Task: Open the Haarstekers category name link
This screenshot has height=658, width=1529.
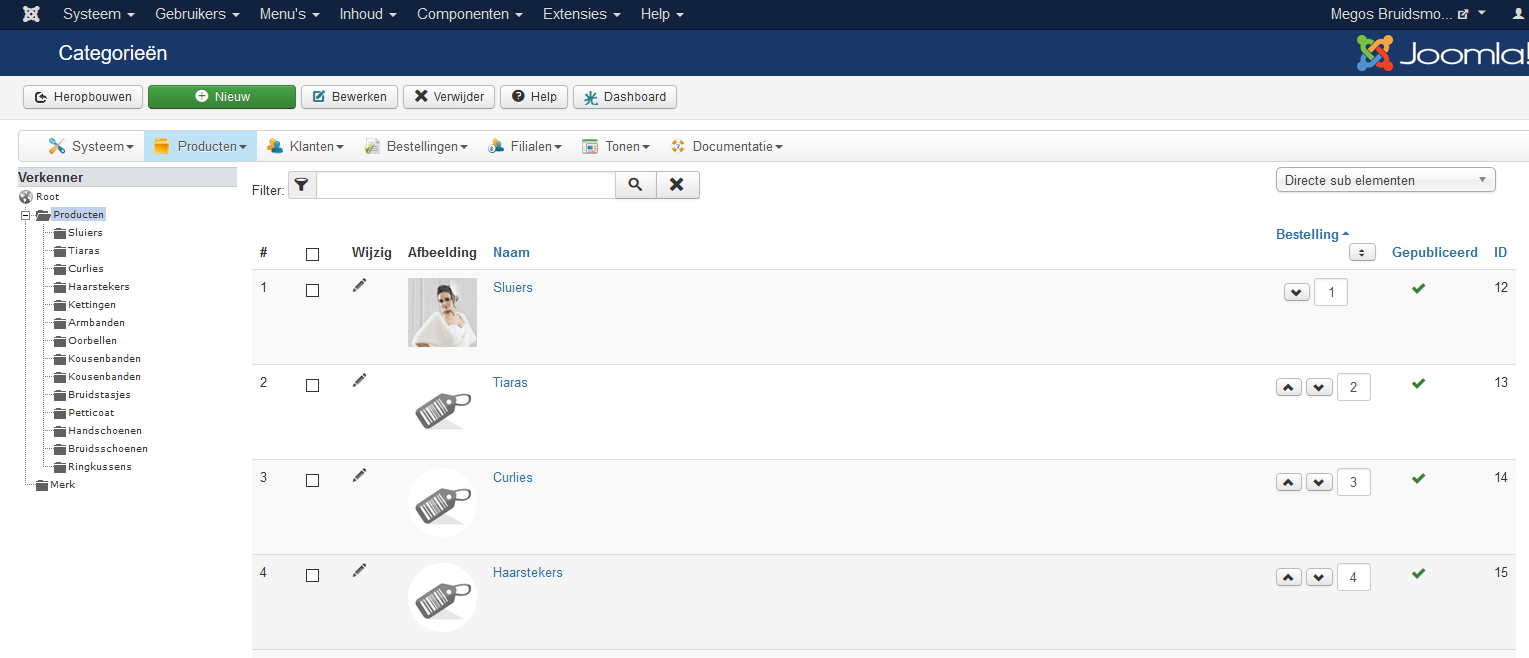Action: pos(528,572)
